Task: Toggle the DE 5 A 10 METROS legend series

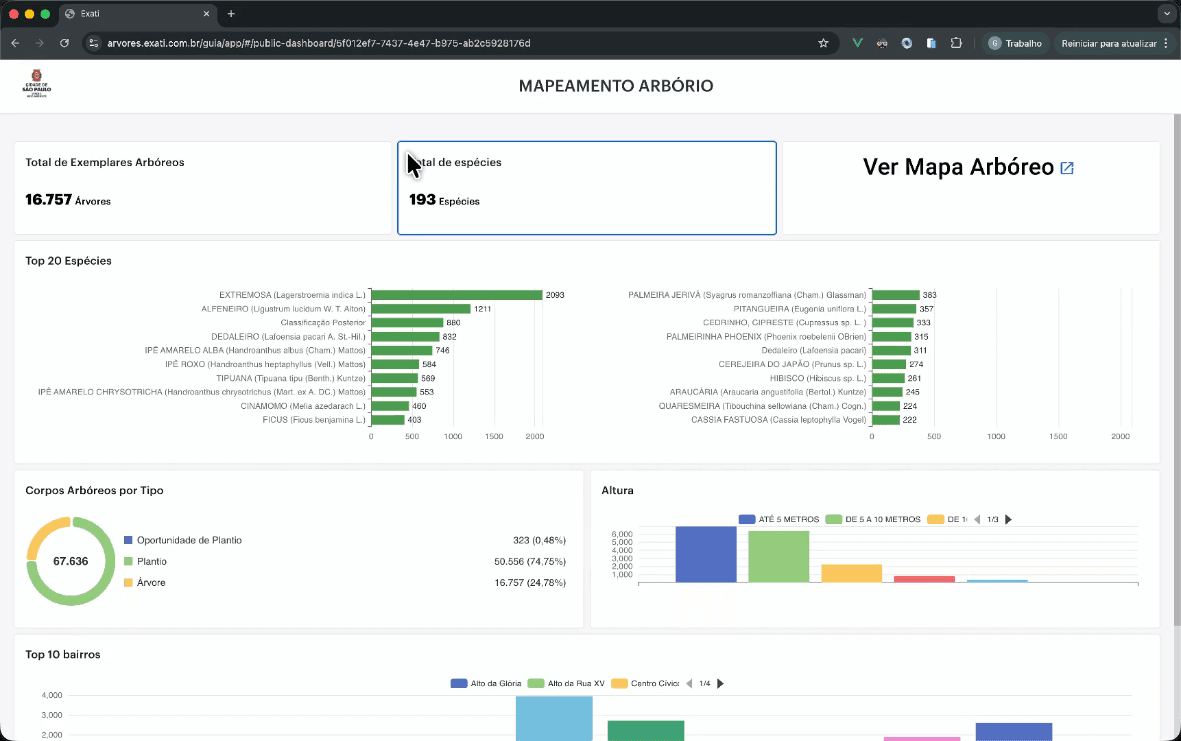Action: (x=873, y=520)
